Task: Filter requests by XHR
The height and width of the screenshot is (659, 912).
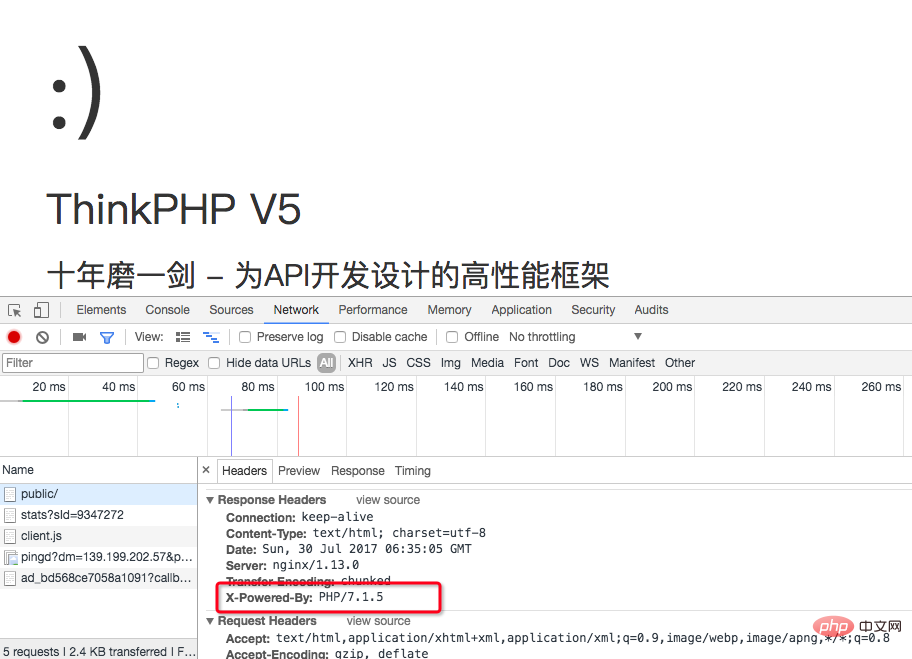Action: [x=360, y=363]
